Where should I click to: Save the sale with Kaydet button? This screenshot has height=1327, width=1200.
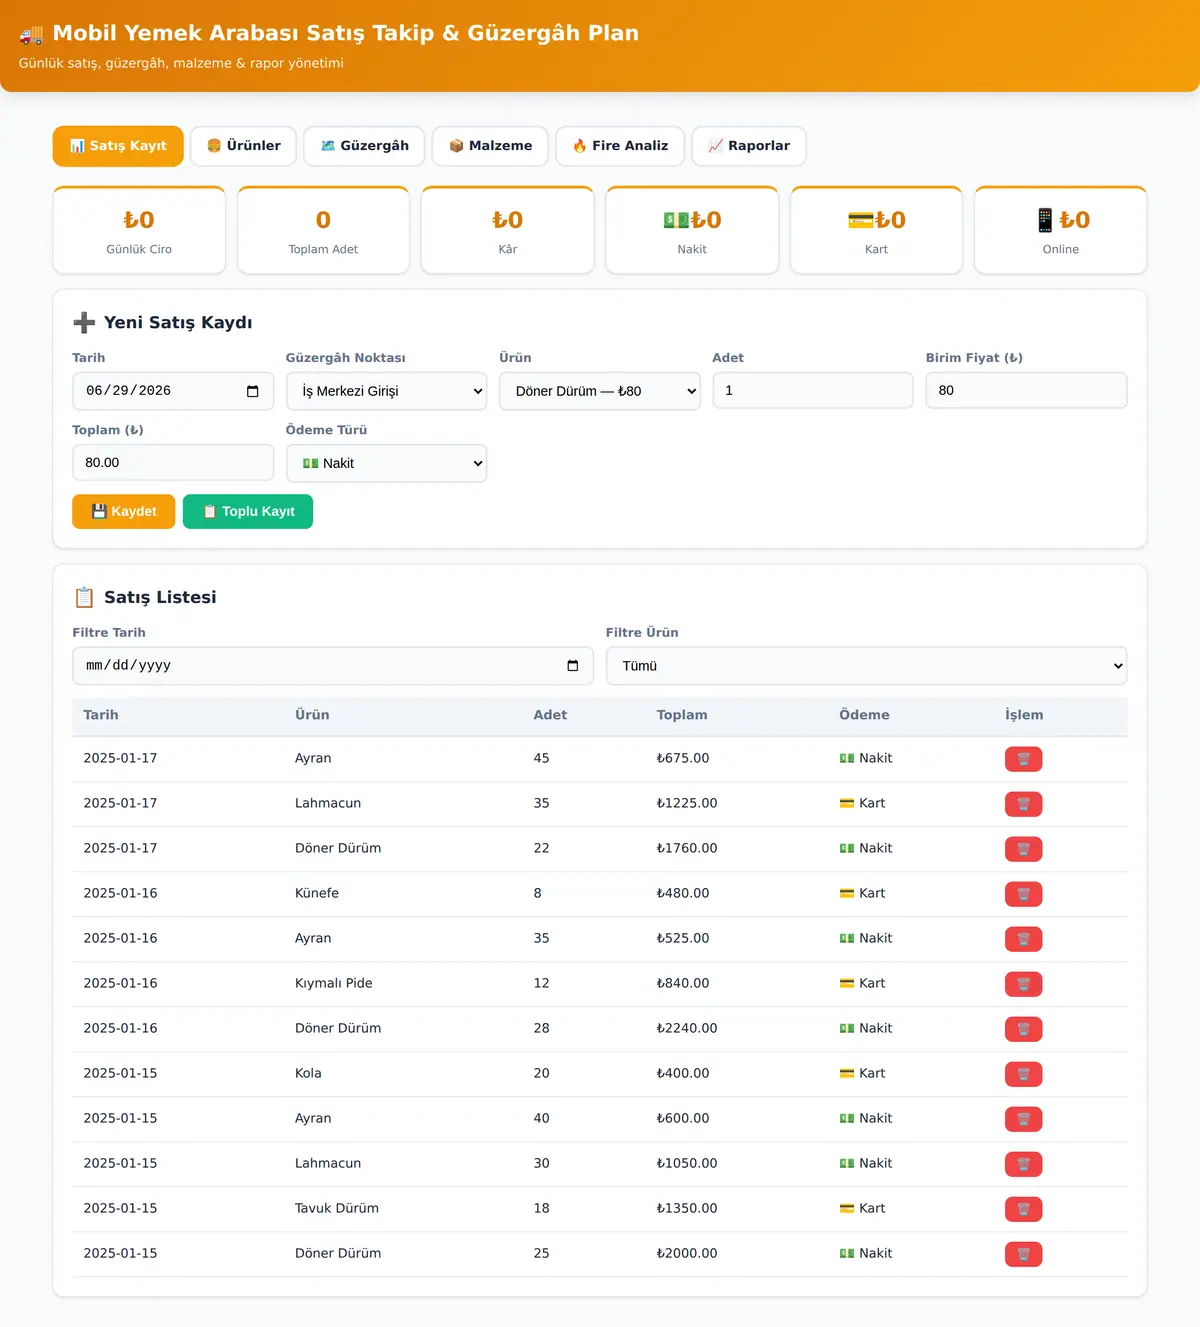pos(124,511)
